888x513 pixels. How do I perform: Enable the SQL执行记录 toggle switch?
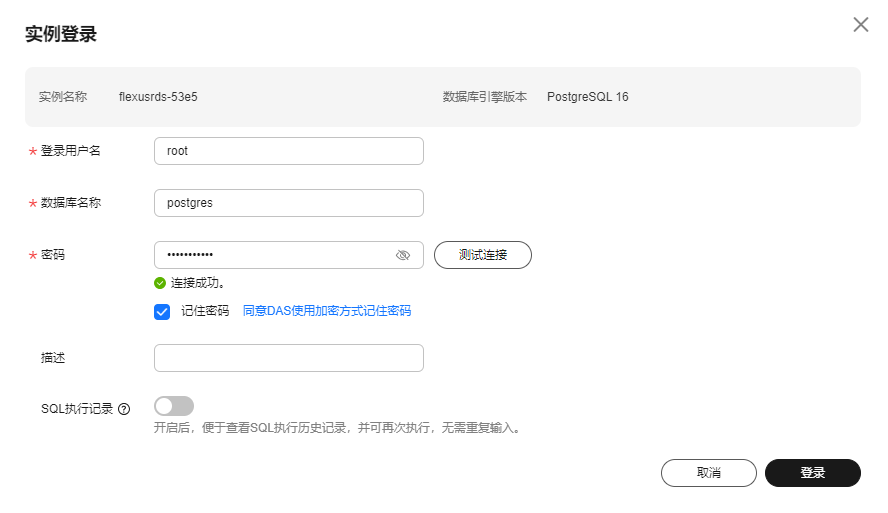point(174,406)
